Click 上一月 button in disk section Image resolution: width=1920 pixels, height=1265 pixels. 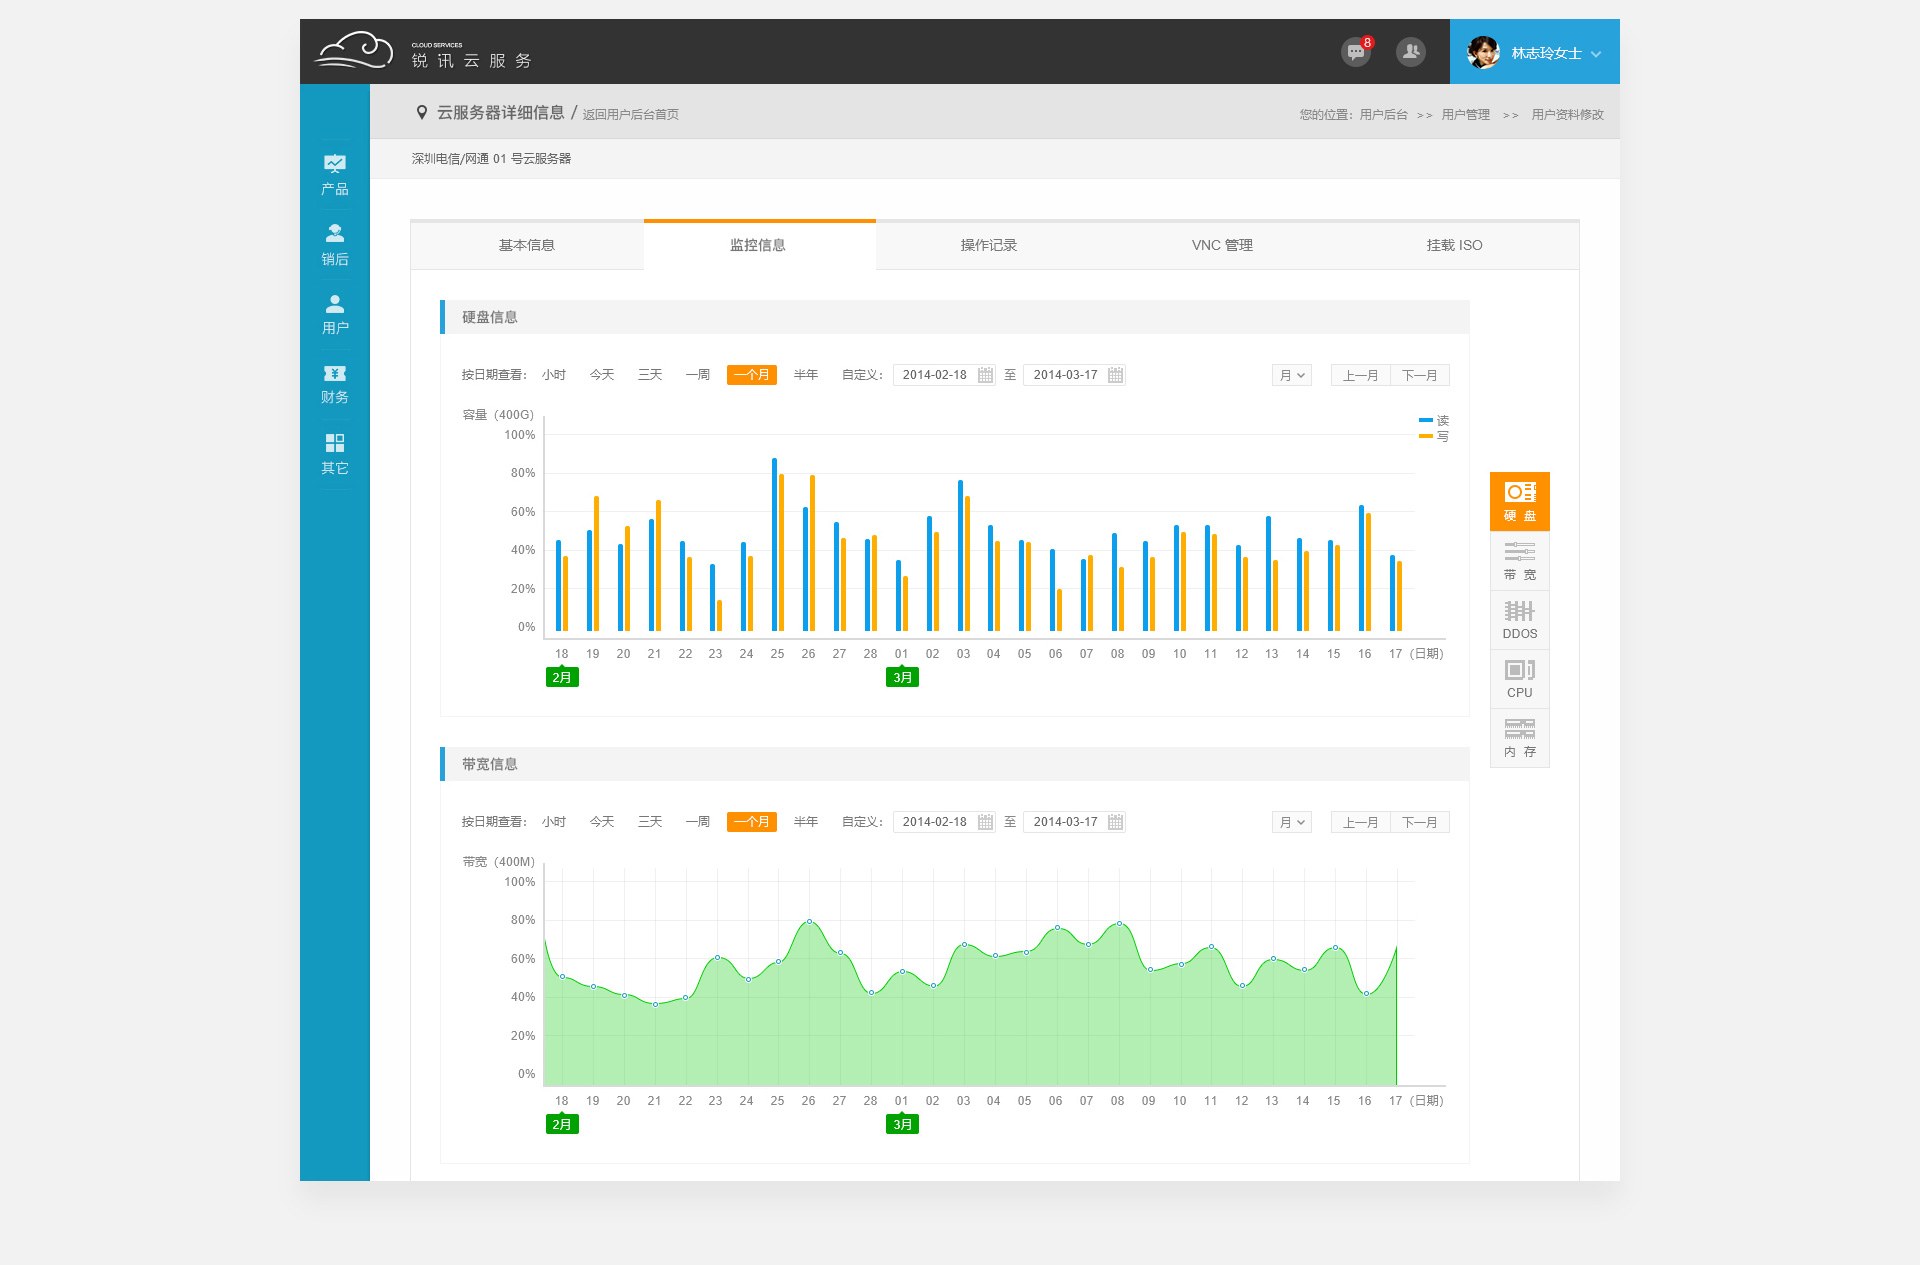[1360, 375]
